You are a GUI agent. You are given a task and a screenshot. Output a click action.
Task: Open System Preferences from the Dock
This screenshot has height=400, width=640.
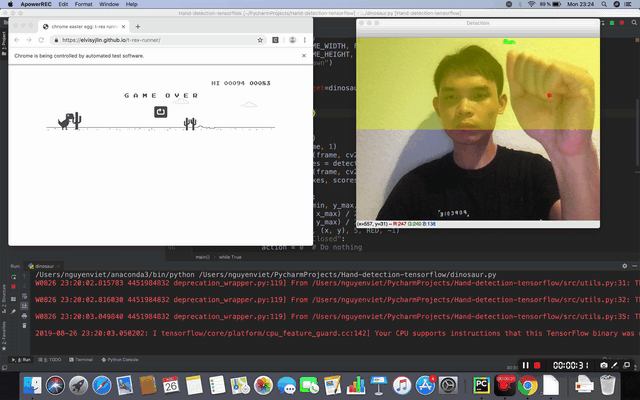coord(448,385)
